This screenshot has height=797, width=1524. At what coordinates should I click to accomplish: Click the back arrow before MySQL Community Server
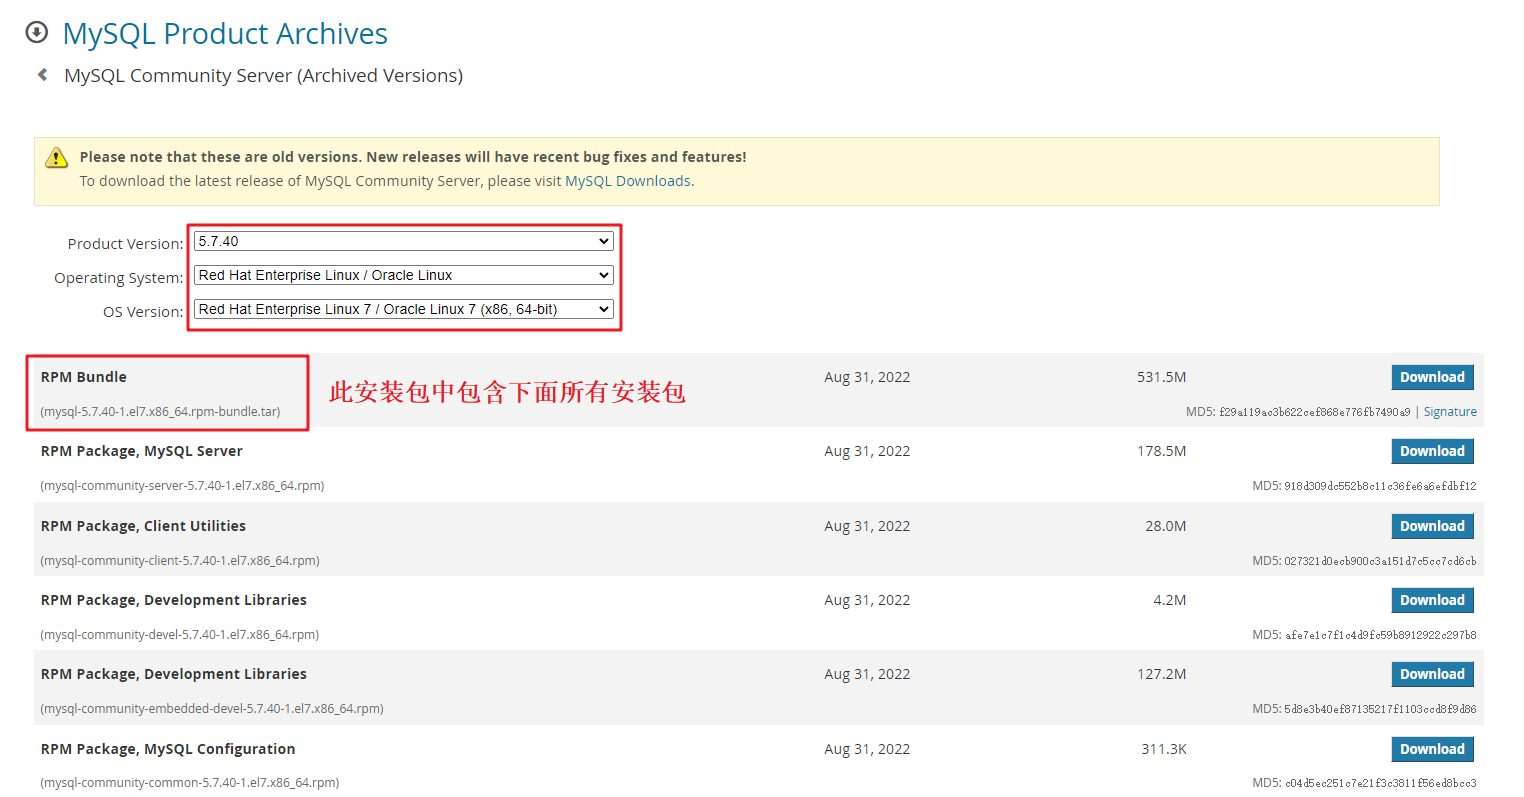click(x=42, y=74)
